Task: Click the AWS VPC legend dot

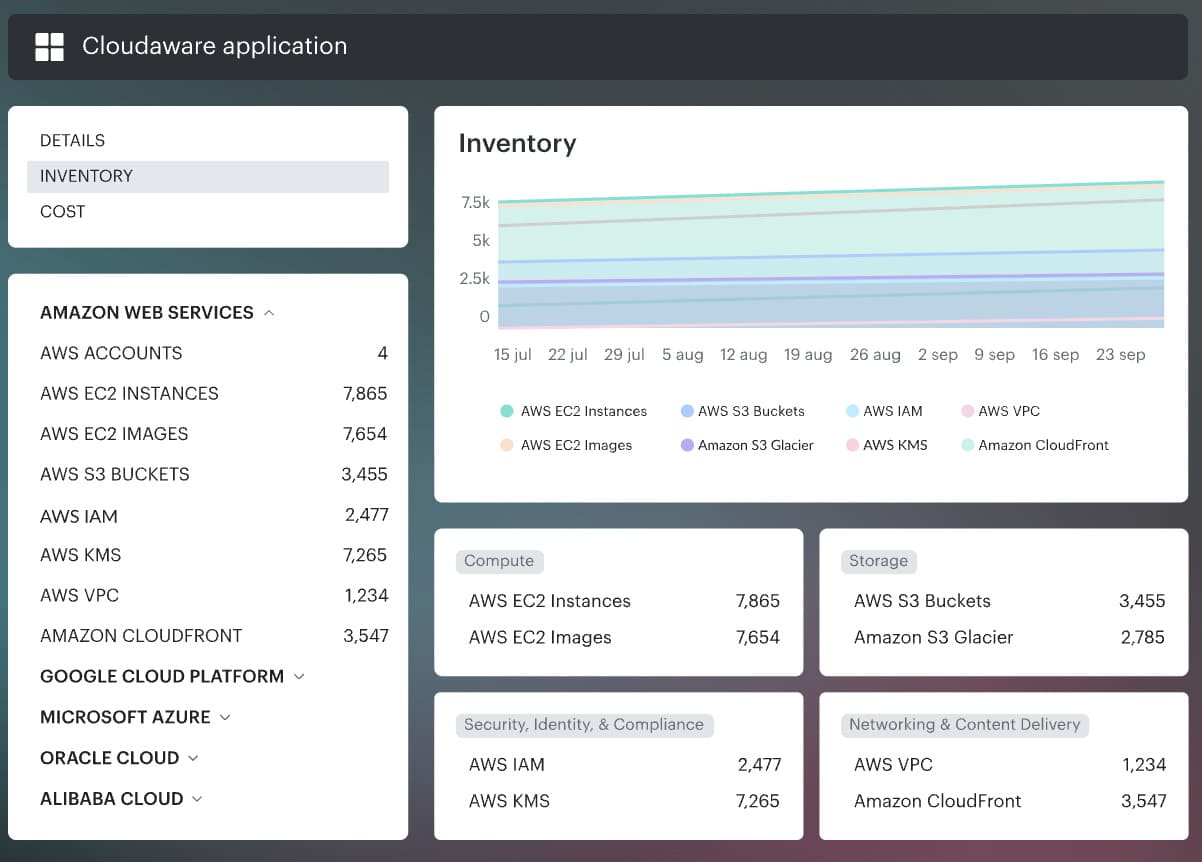Action: (966, 411)
